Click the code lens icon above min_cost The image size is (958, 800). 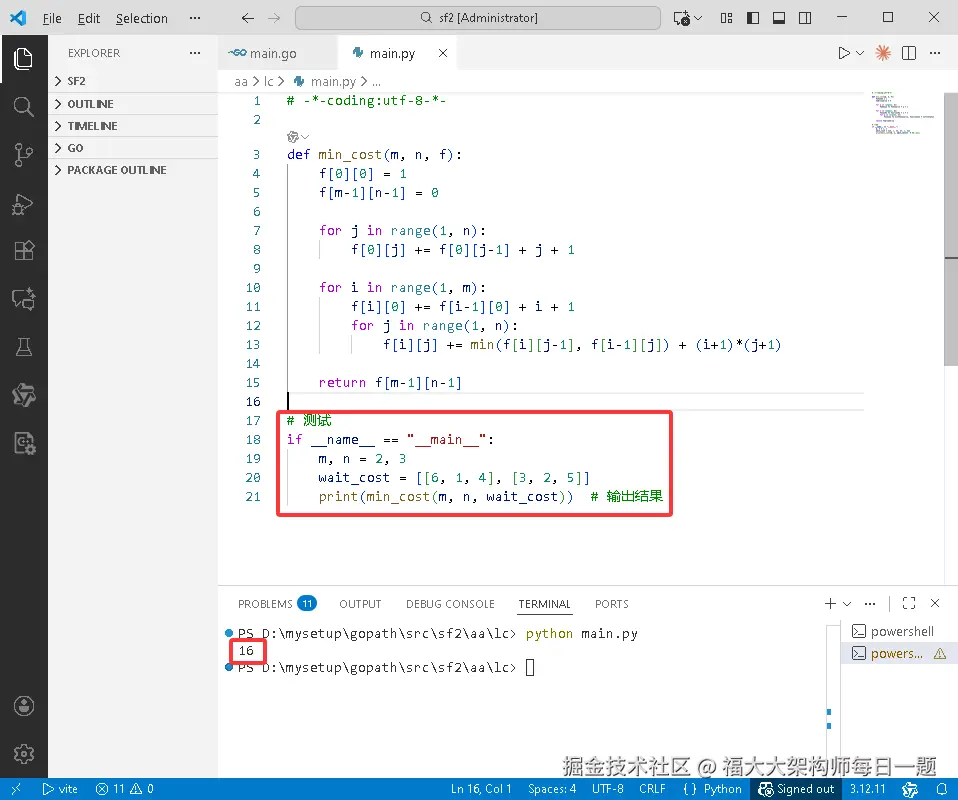(293, 137)
